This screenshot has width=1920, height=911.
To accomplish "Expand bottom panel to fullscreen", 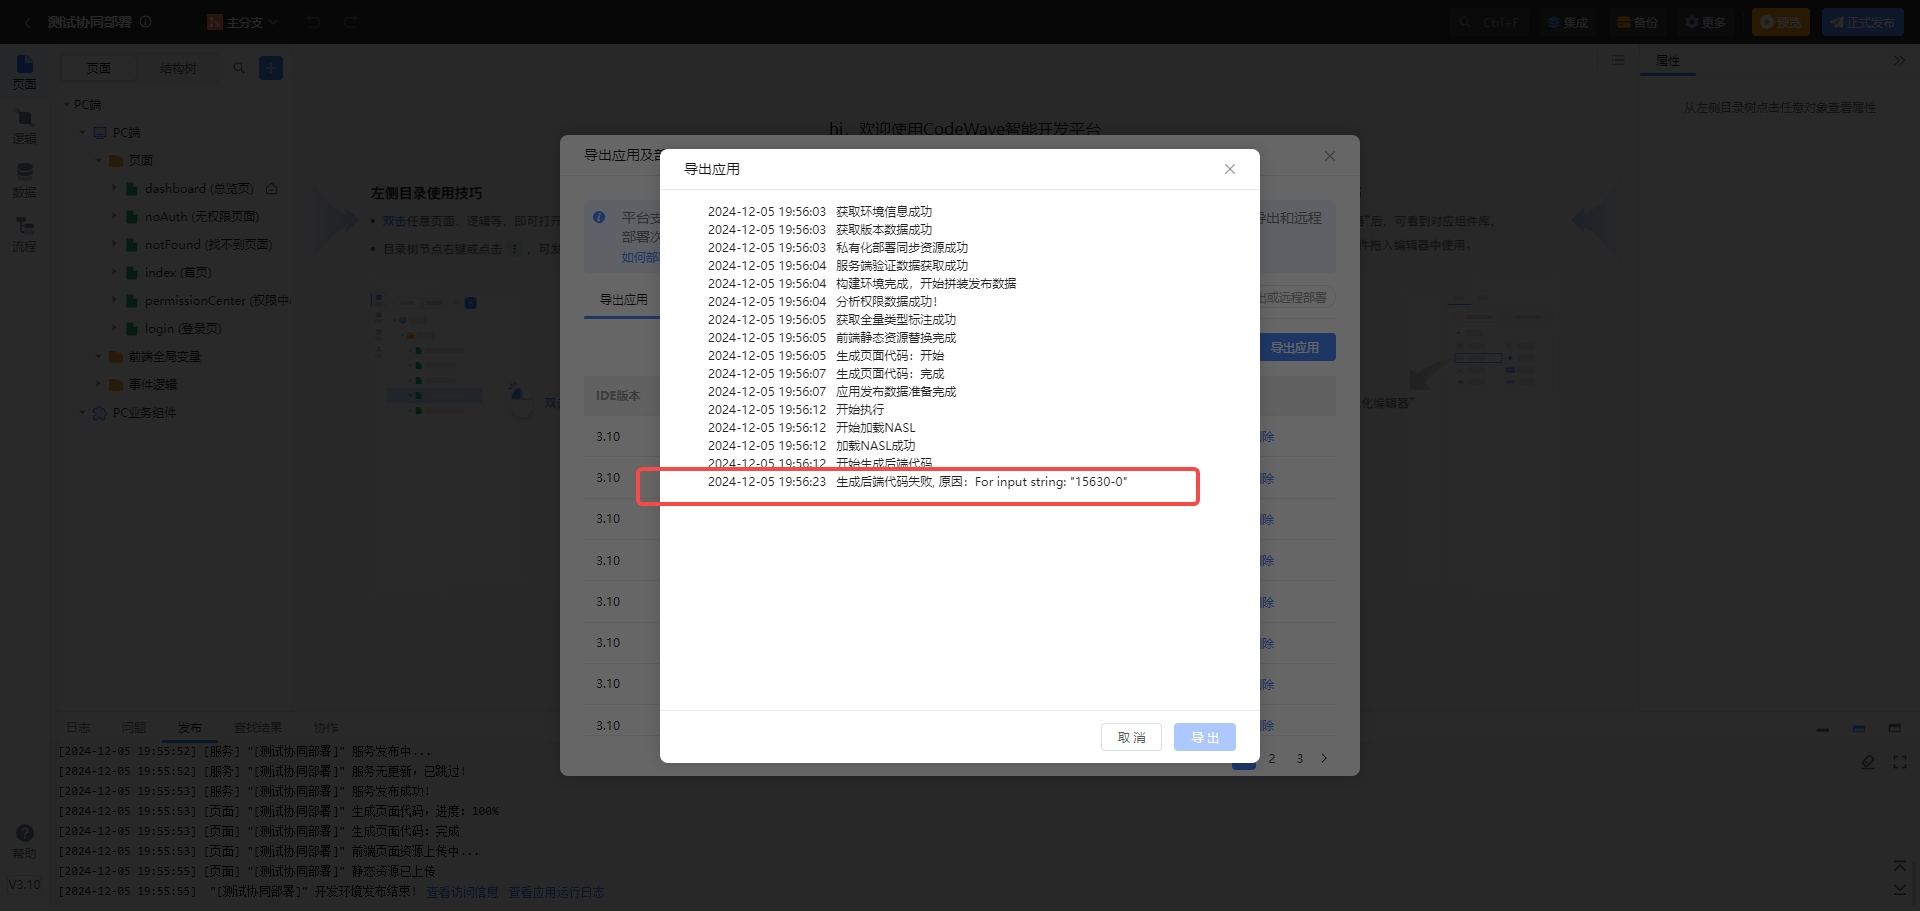I will point(1900,762).
